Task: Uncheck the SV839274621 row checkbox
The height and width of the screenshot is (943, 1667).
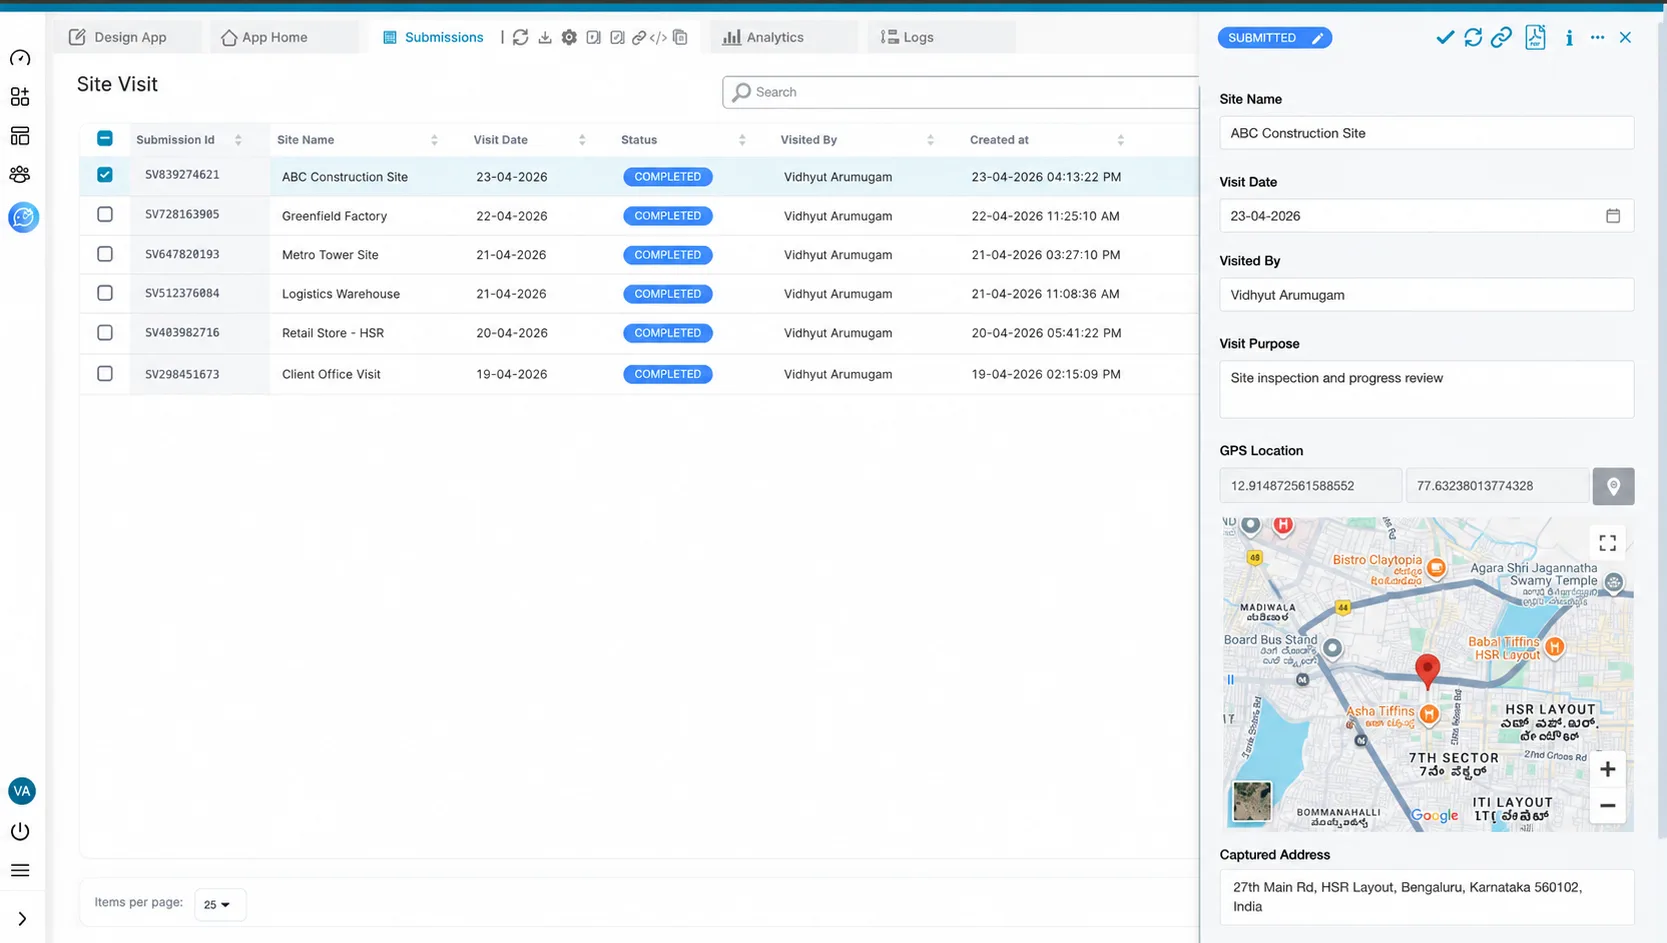Action: pos(105,174)
